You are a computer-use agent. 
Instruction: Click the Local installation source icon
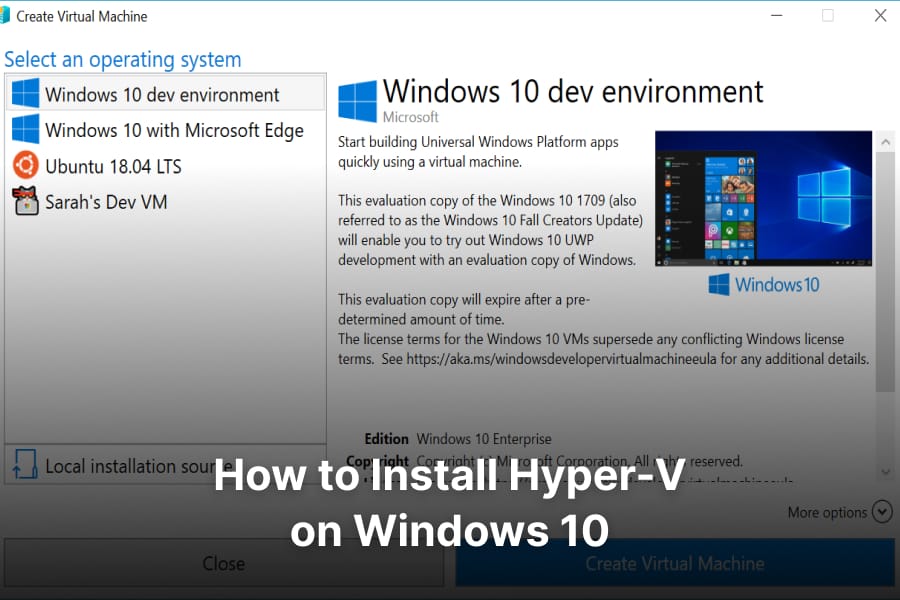tap(25, 464)
